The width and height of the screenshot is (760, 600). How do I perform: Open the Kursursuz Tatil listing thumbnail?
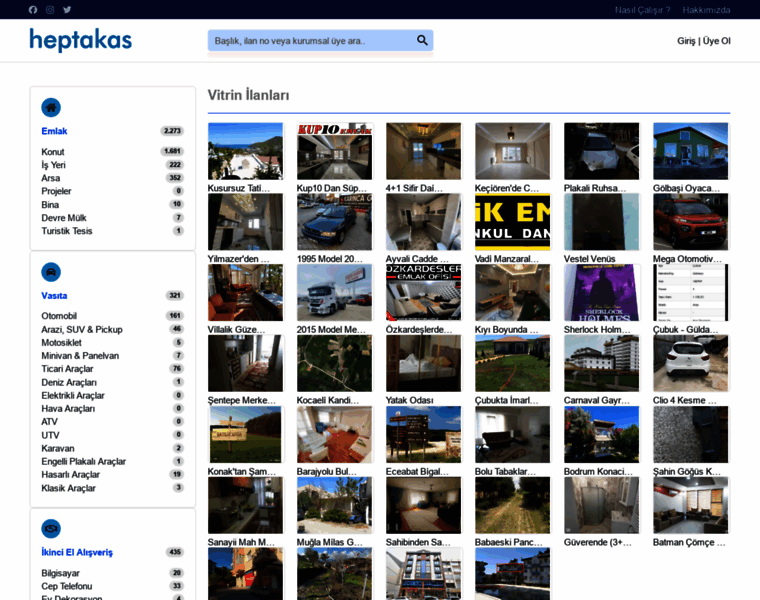[x=245, y=151]
